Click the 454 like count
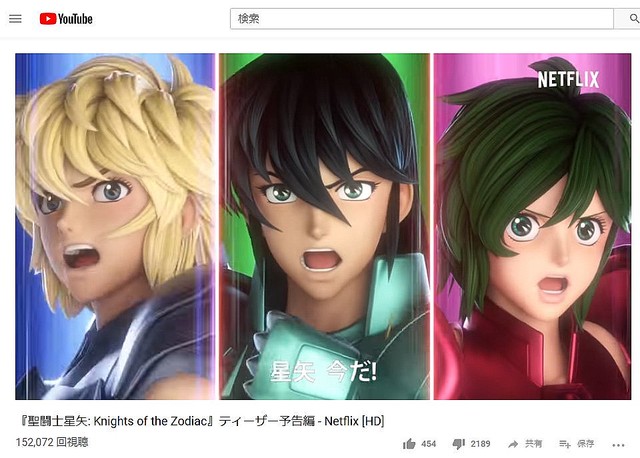The width and height of the screenshot is (640, 458). coord(429,444)
